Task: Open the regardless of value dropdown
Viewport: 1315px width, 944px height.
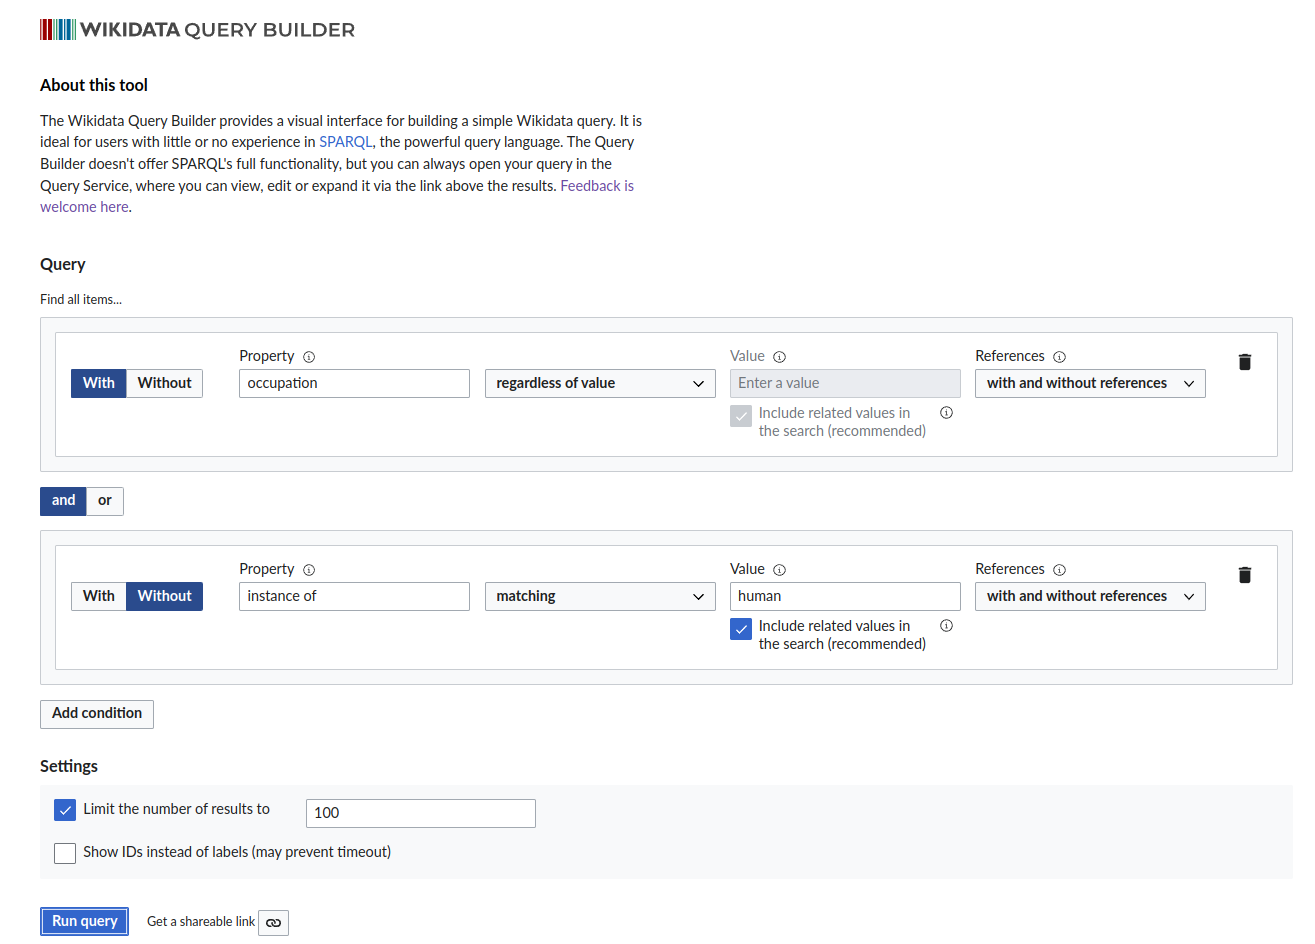Action: (599, 383)
